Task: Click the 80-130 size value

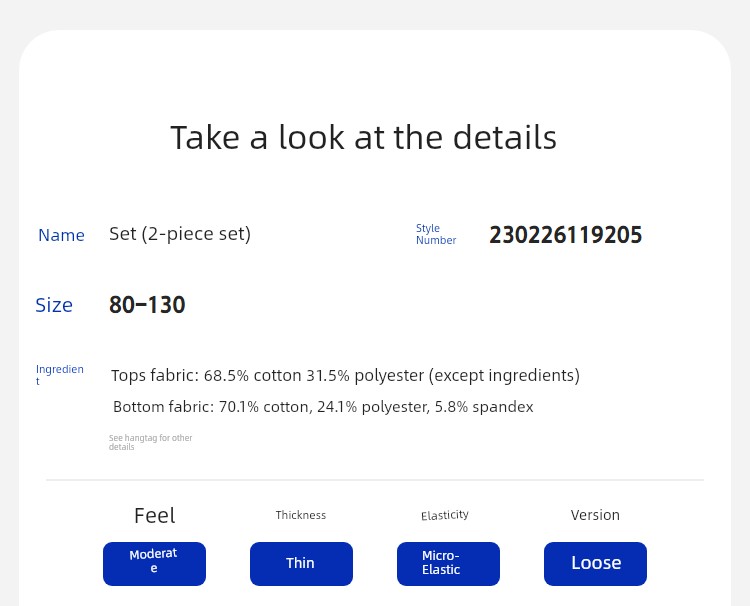Action: click(x=147, y=305)
